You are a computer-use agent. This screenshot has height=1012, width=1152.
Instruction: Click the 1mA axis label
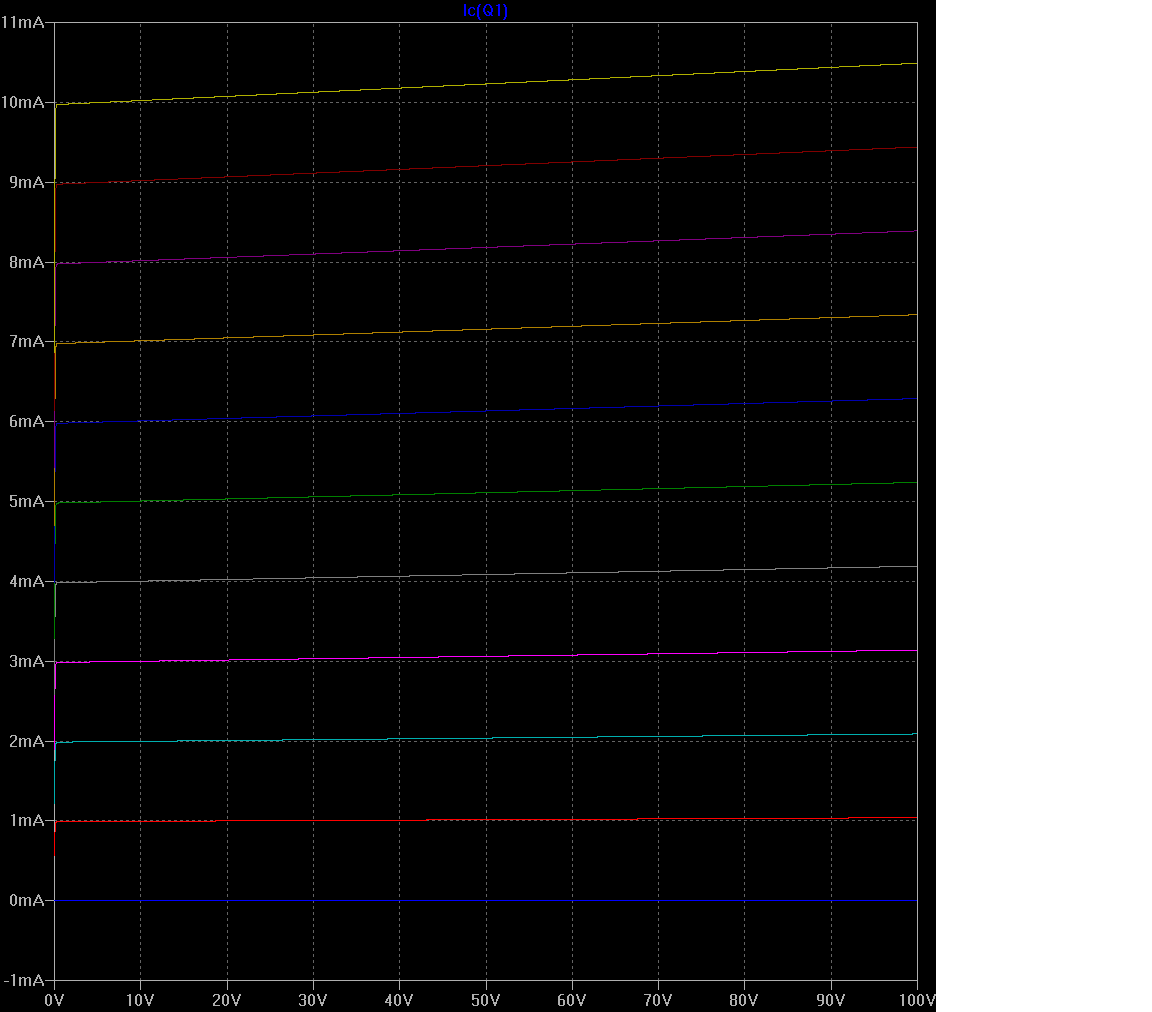pos(26,820)
